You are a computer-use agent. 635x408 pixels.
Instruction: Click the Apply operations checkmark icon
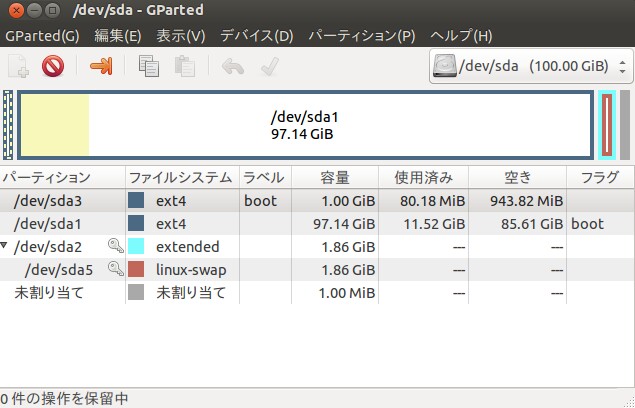(268, 67)
